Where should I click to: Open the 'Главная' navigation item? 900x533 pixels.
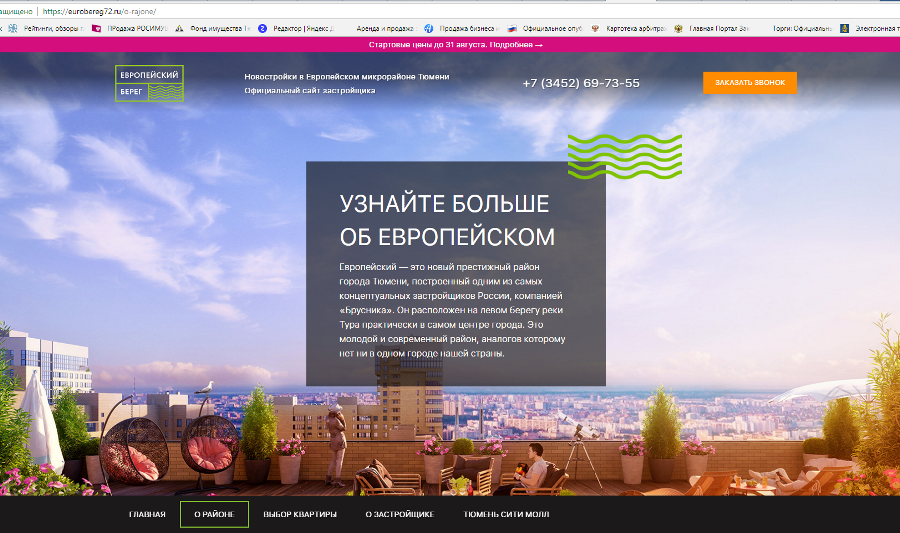tap(147, 514)
